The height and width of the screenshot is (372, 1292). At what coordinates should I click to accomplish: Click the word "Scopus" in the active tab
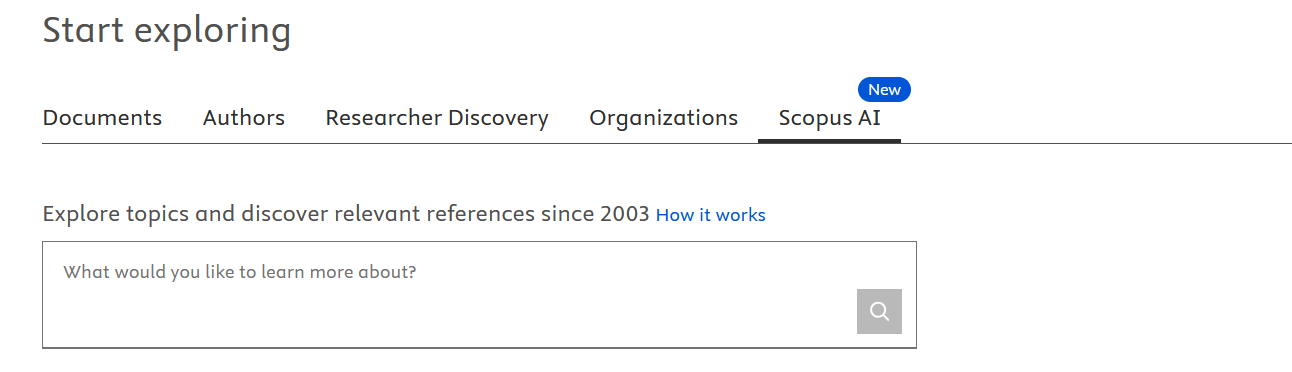click(814, 118)
